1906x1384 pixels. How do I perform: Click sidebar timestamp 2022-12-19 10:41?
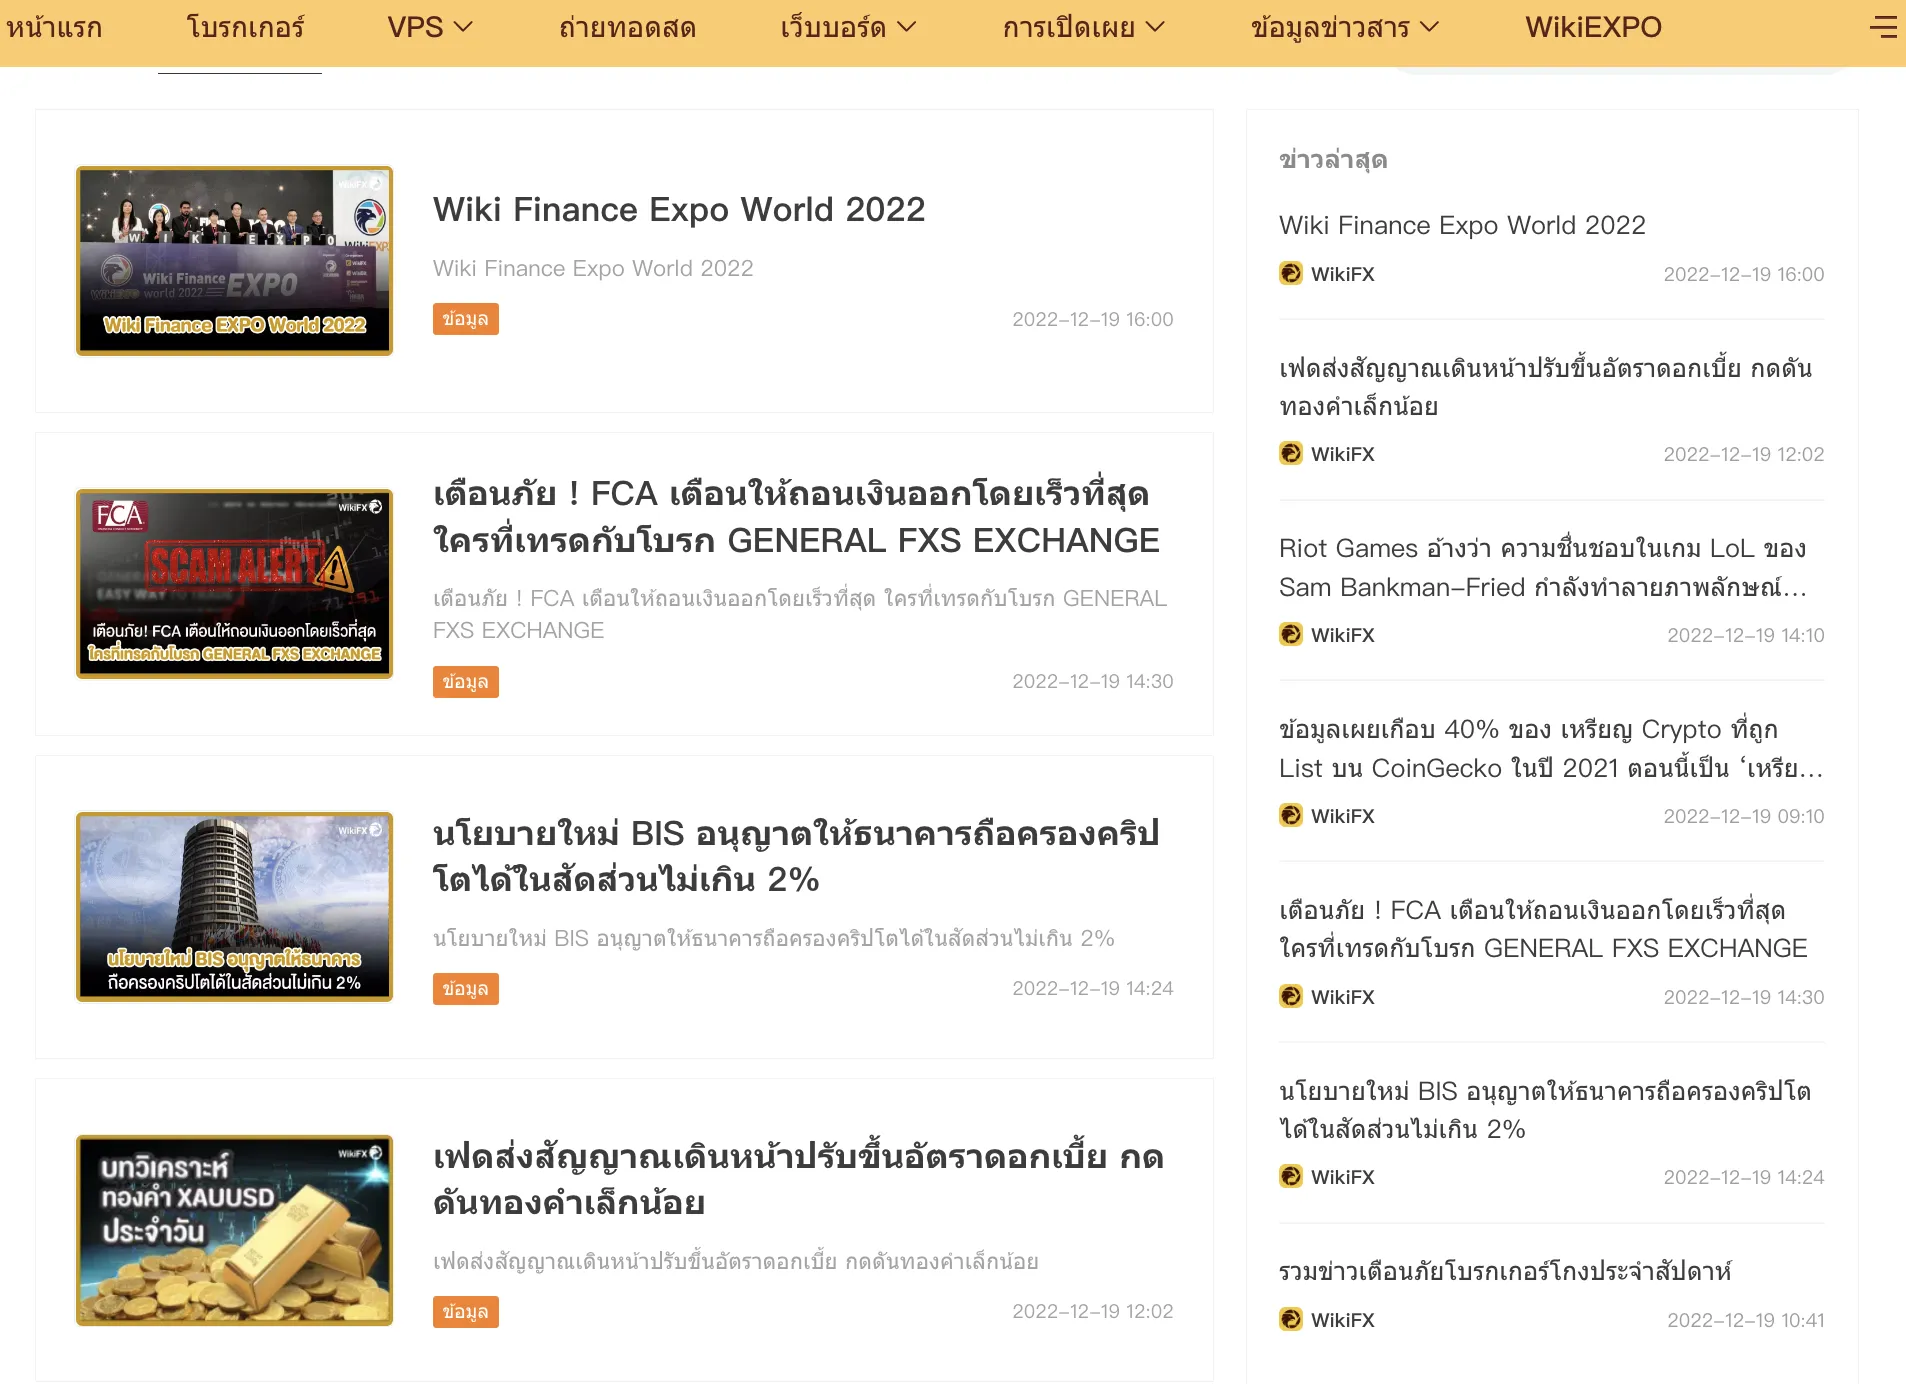(x=1746, y=1320)
